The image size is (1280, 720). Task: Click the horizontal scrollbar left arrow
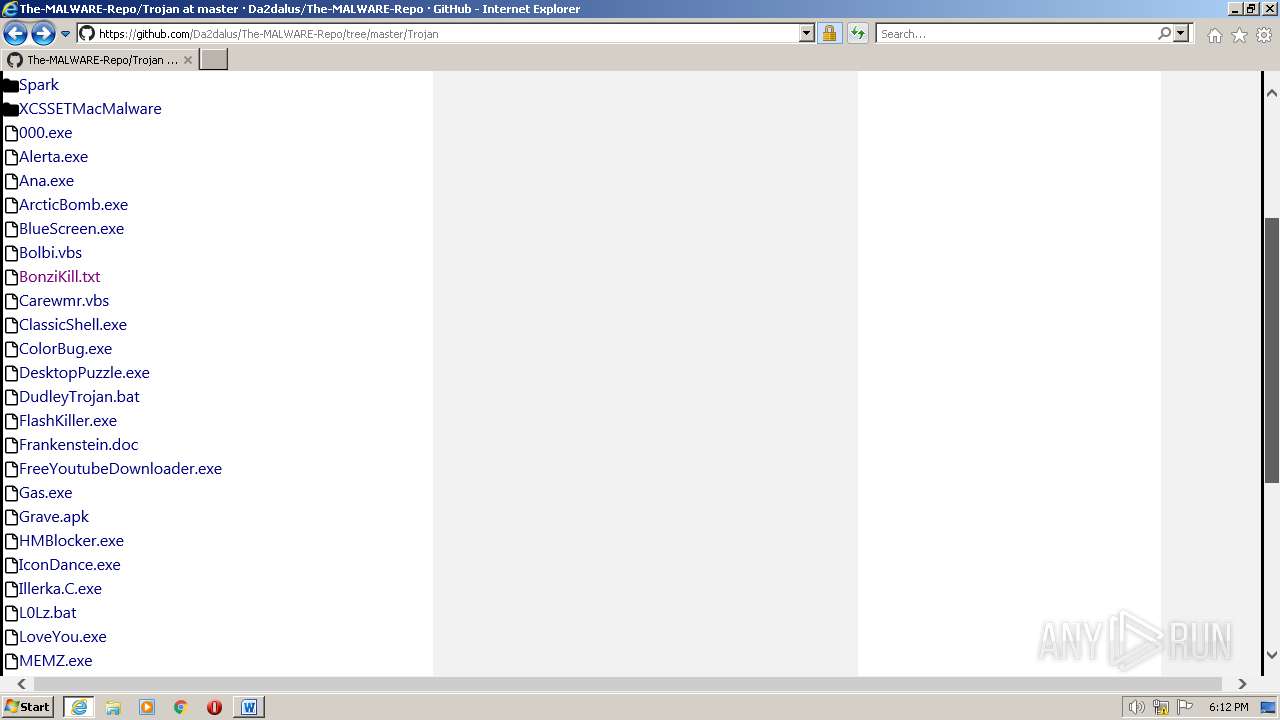click(x=22, y=684)
